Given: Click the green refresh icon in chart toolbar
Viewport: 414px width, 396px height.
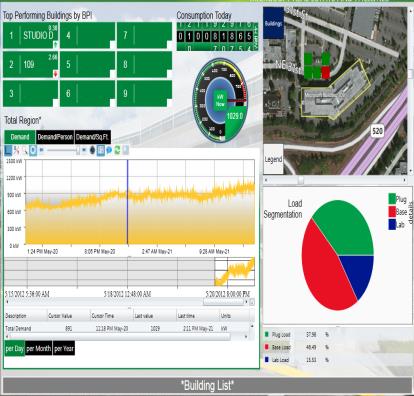Looking at the screenshot, I should coord(117,150).
